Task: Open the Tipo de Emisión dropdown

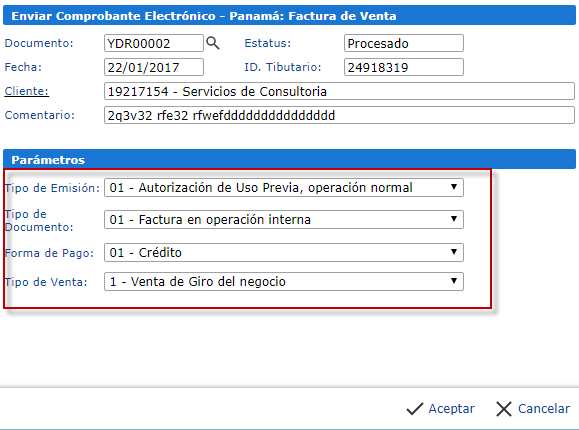Action: coord(284,187)
